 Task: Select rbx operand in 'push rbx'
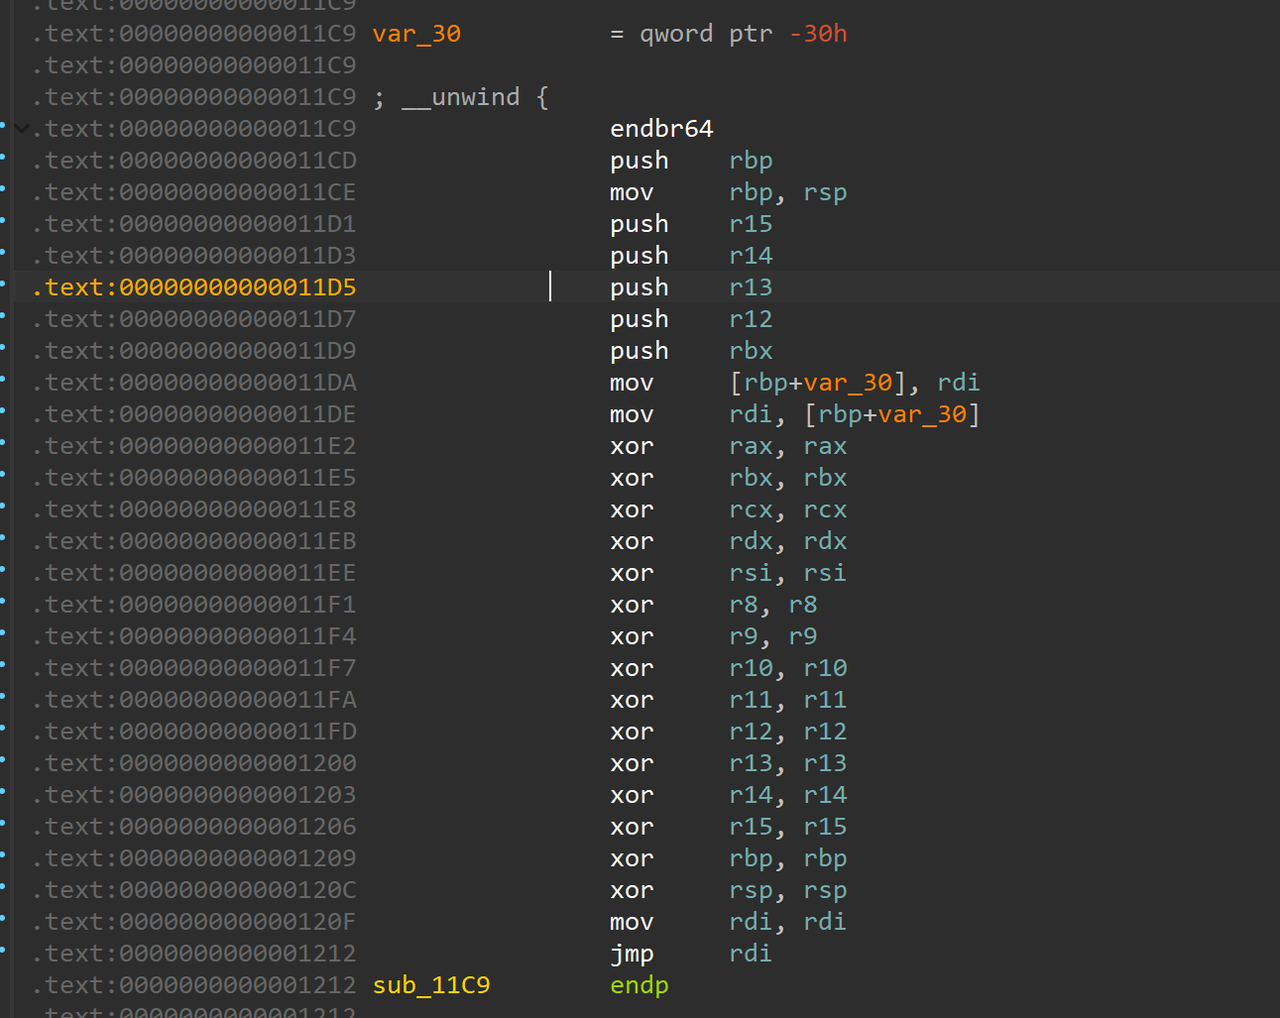(x=751, y=351)
